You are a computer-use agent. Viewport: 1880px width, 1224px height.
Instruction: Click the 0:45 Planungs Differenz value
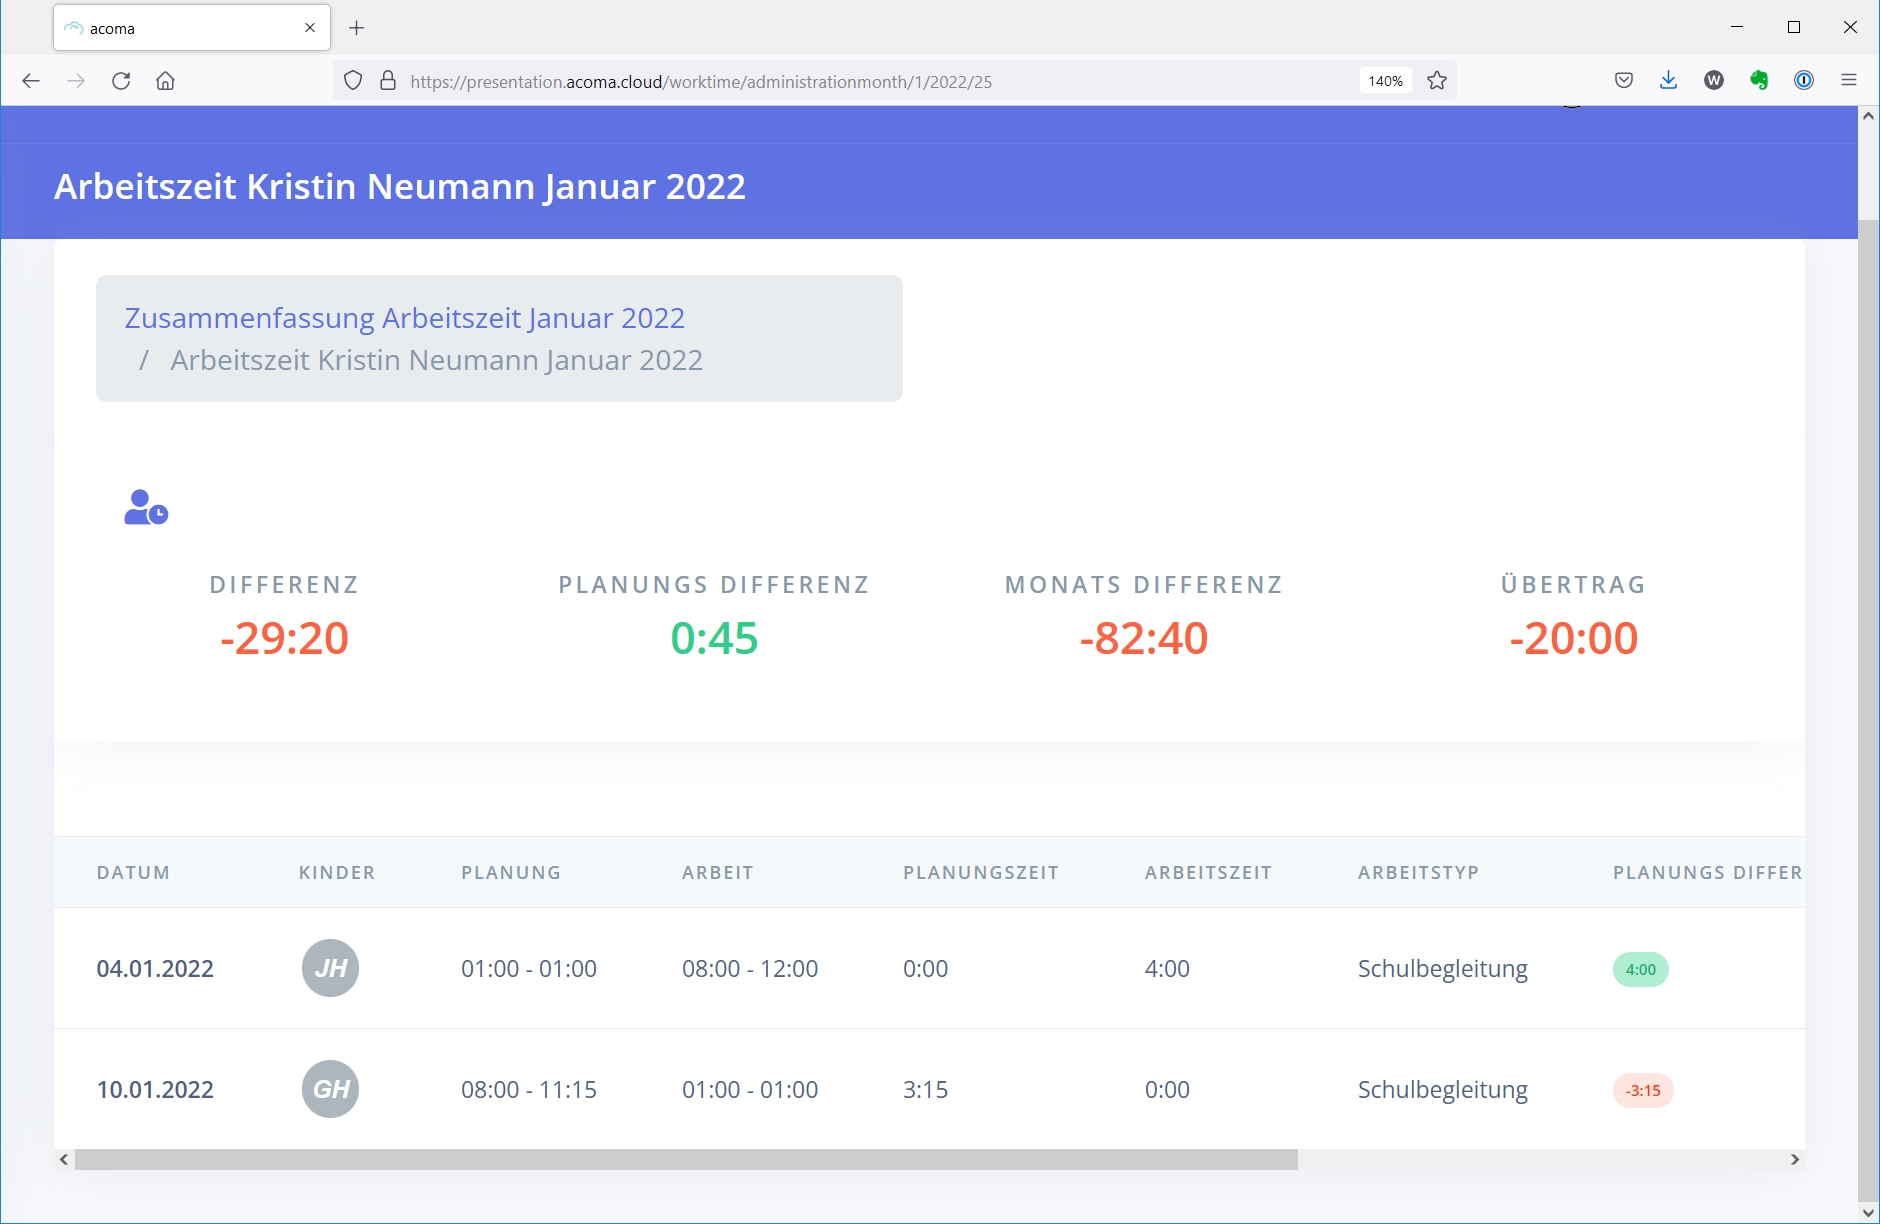click(x=714, y=638)
